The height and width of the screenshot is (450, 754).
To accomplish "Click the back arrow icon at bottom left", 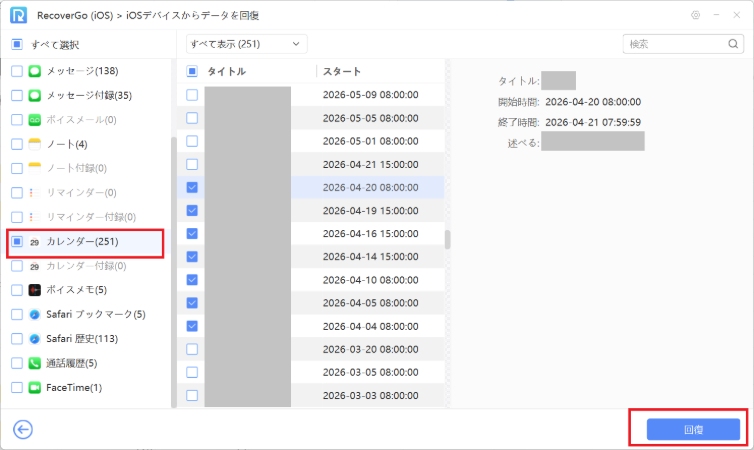I will click(23, 429).
